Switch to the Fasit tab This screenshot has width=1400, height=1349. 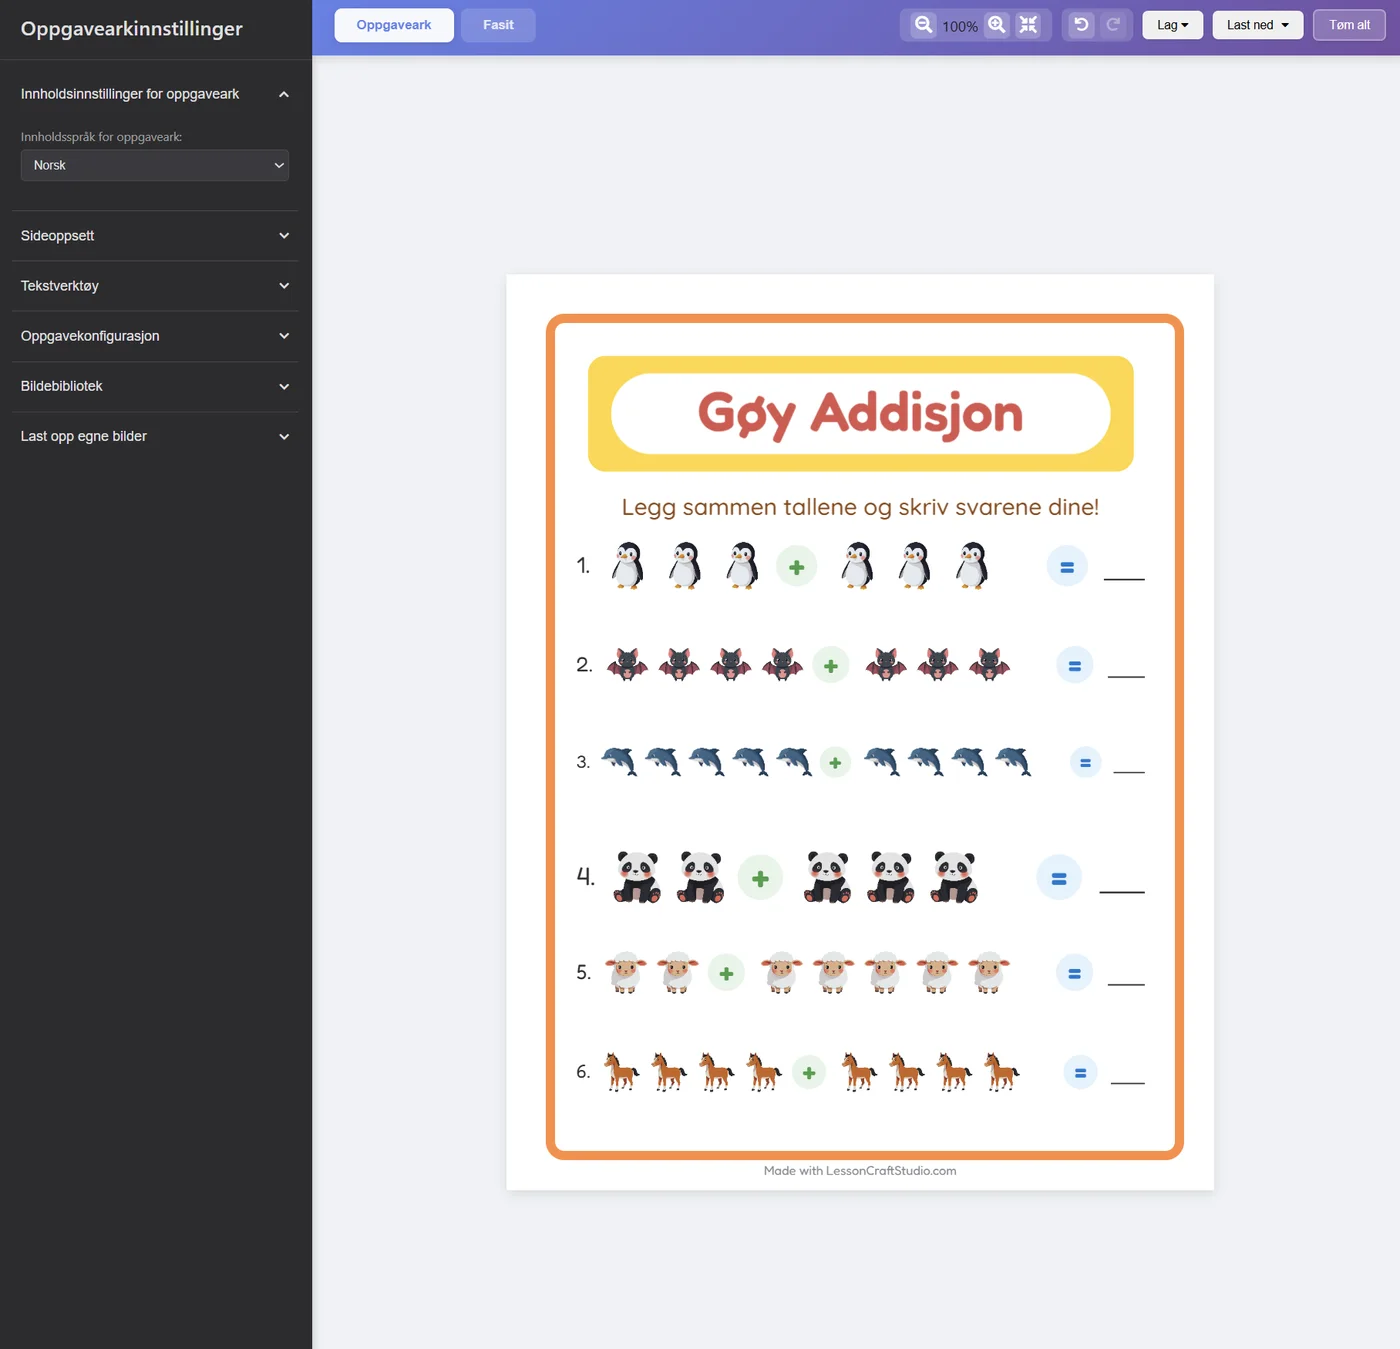(x=498, y=25)
